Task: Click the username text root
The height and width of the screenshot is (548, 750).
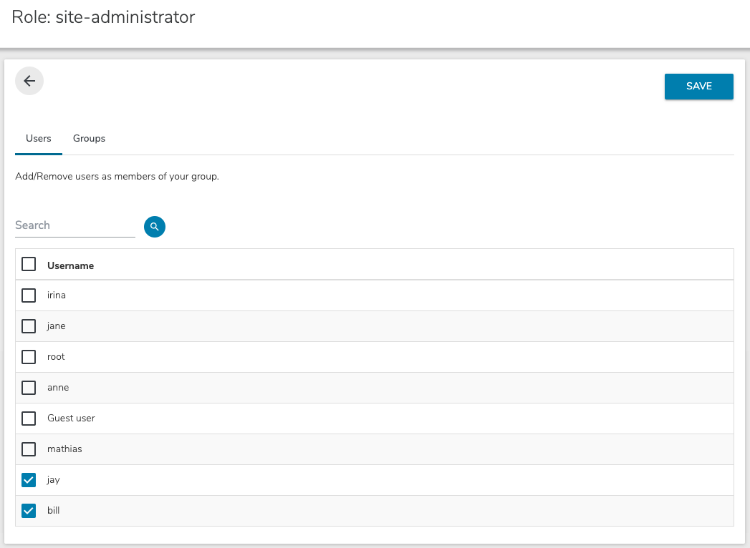Action: (x=56, y=357)
